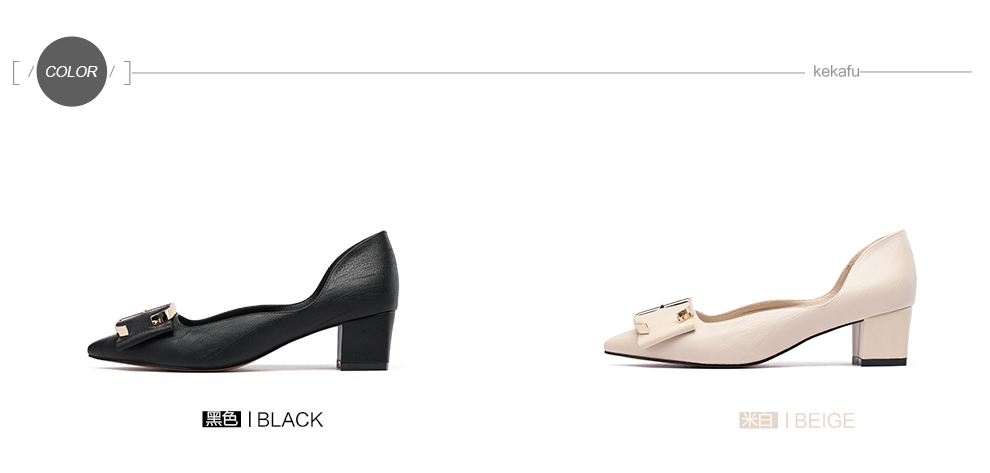Click the long divider line before kekafu
Screen dimensions: 990x473
468,73
